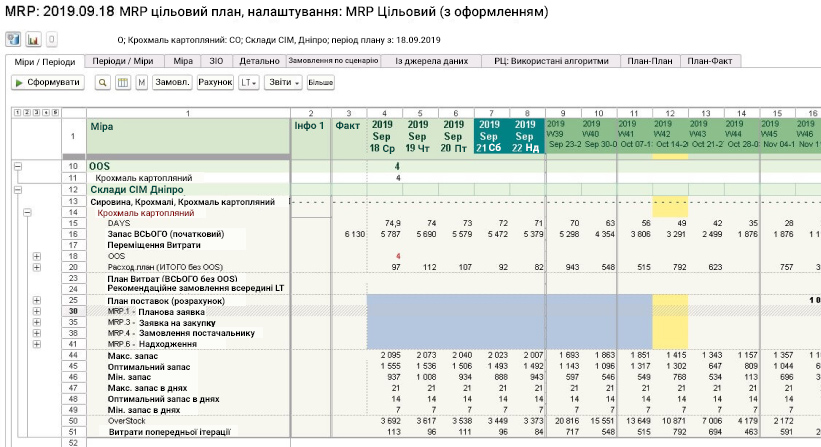Click the column settings grid icon

point(123,83)
